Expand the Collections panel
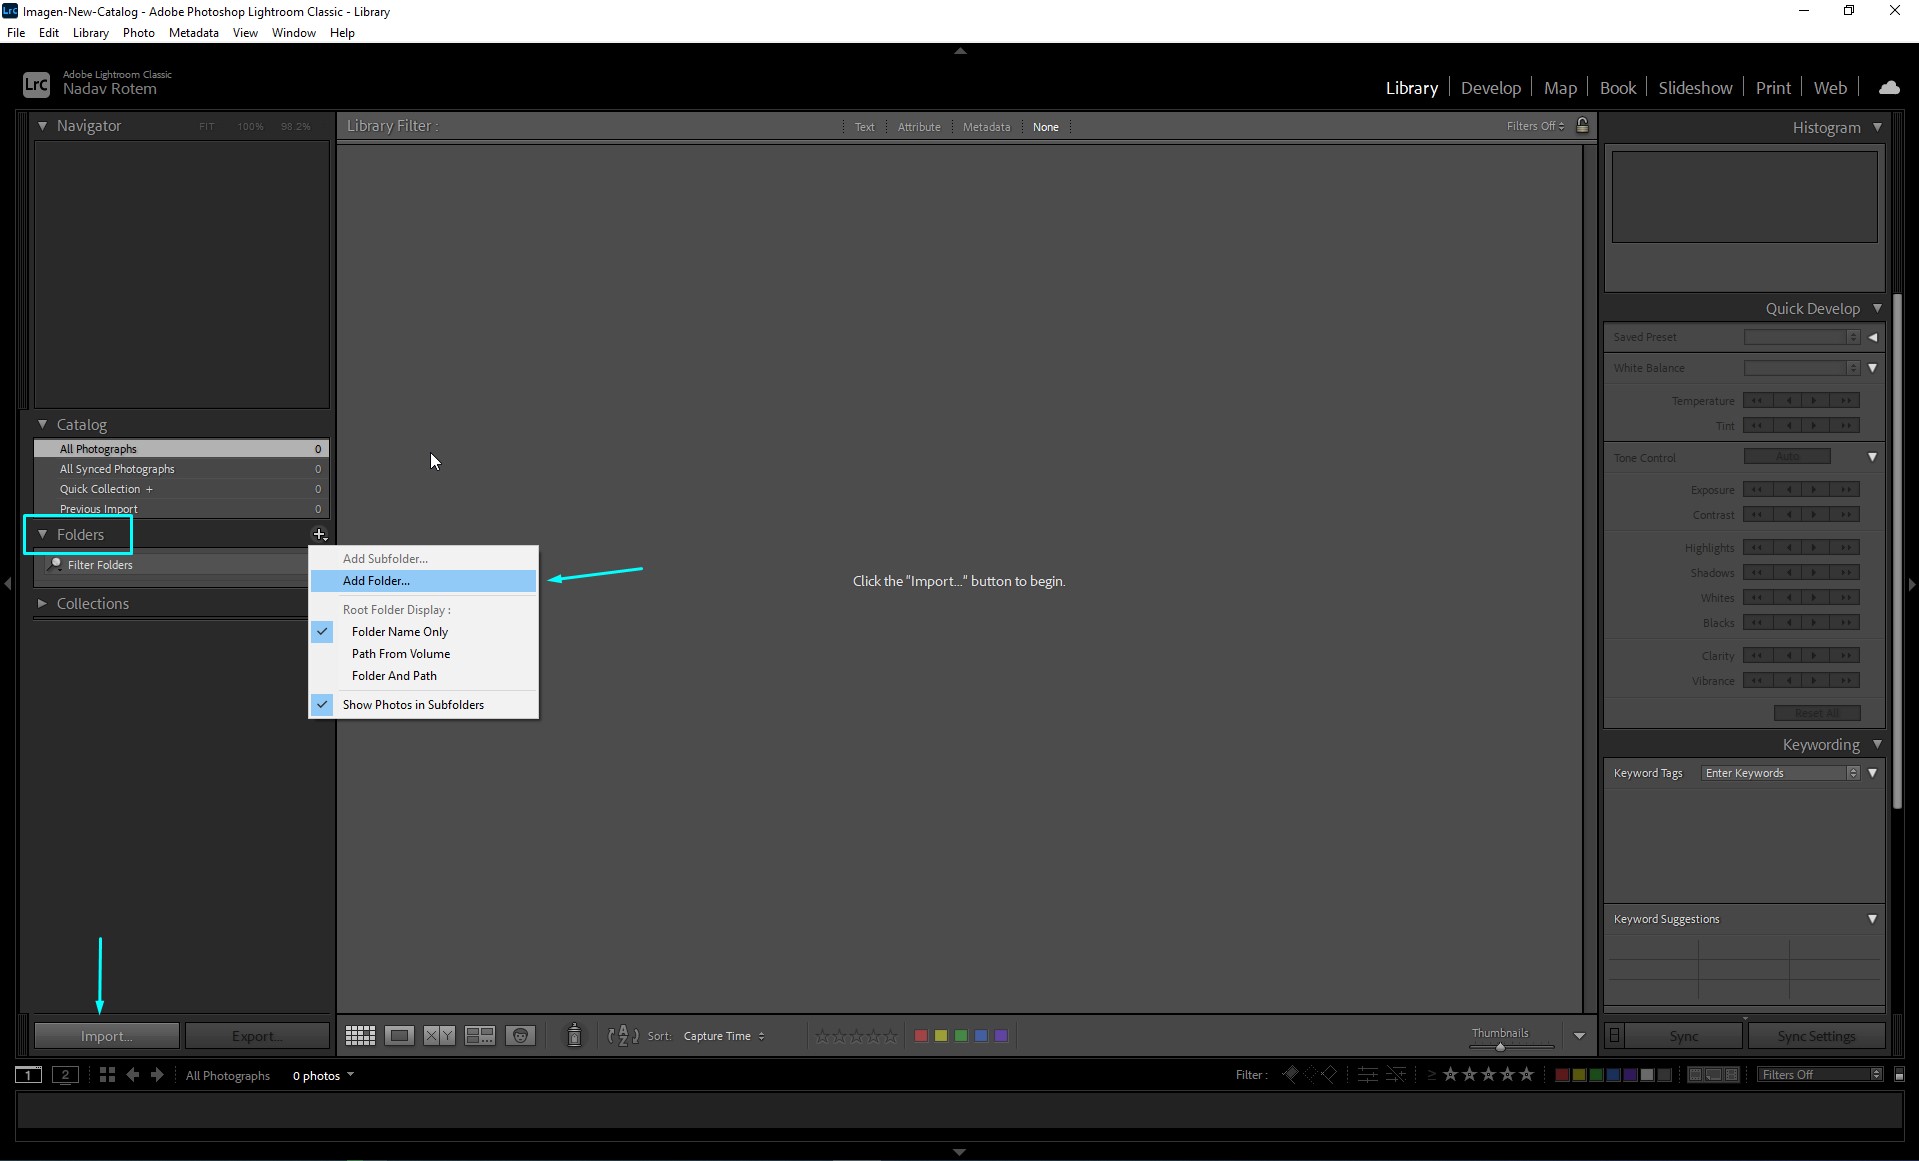 (42, 604)
